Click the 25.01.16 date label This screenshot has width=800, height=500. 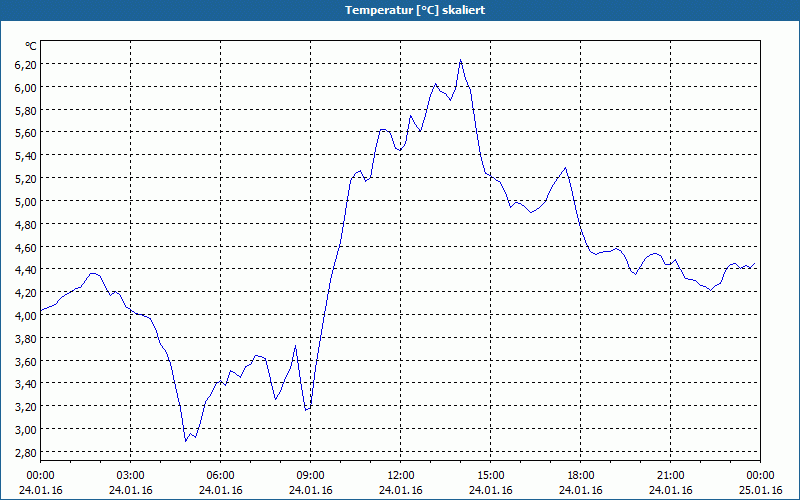[x=761, y=490]
